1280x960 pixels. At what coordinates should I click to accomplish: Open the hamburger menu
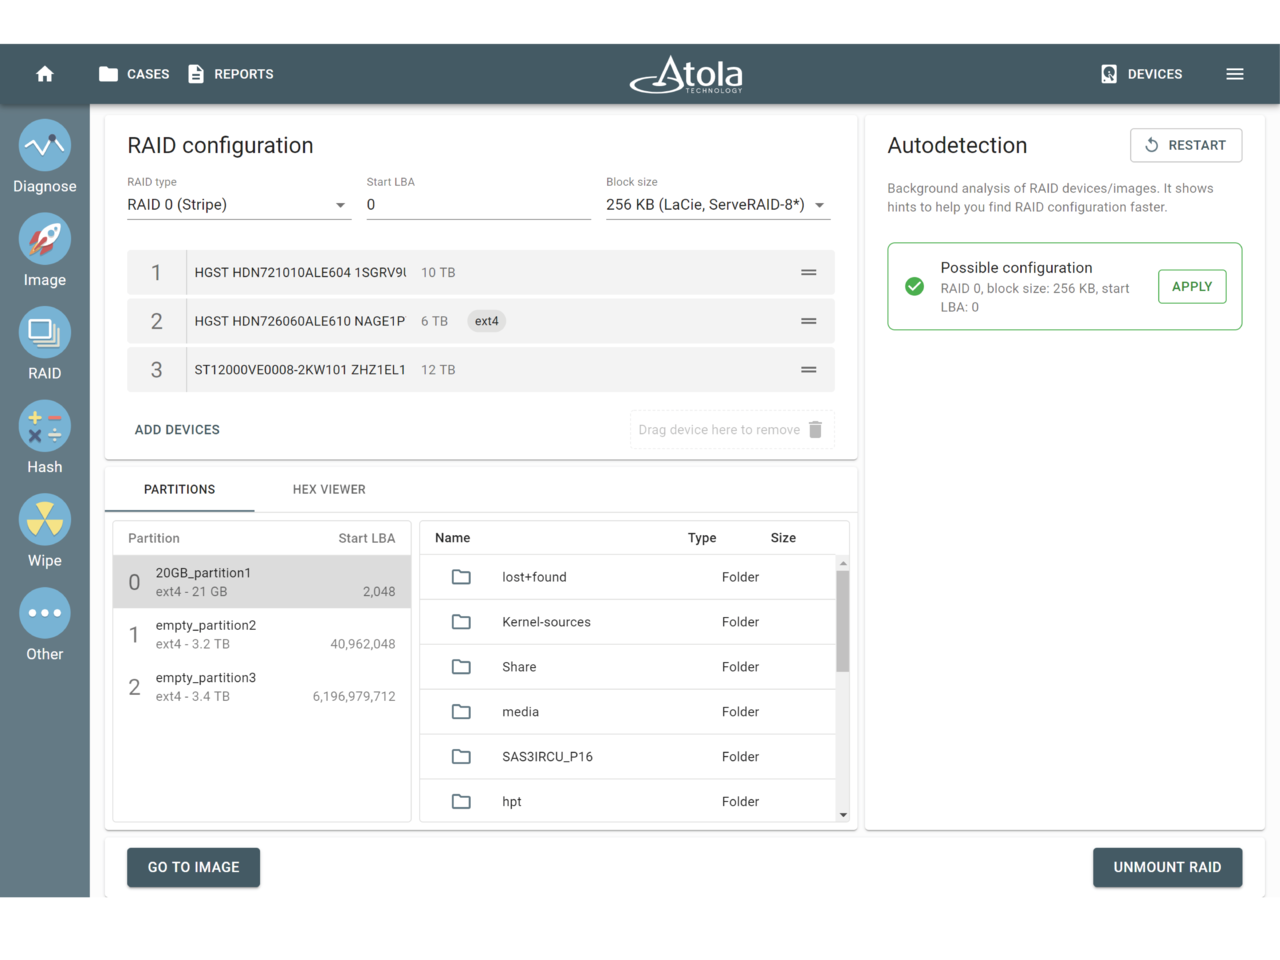click(1235, 74)
